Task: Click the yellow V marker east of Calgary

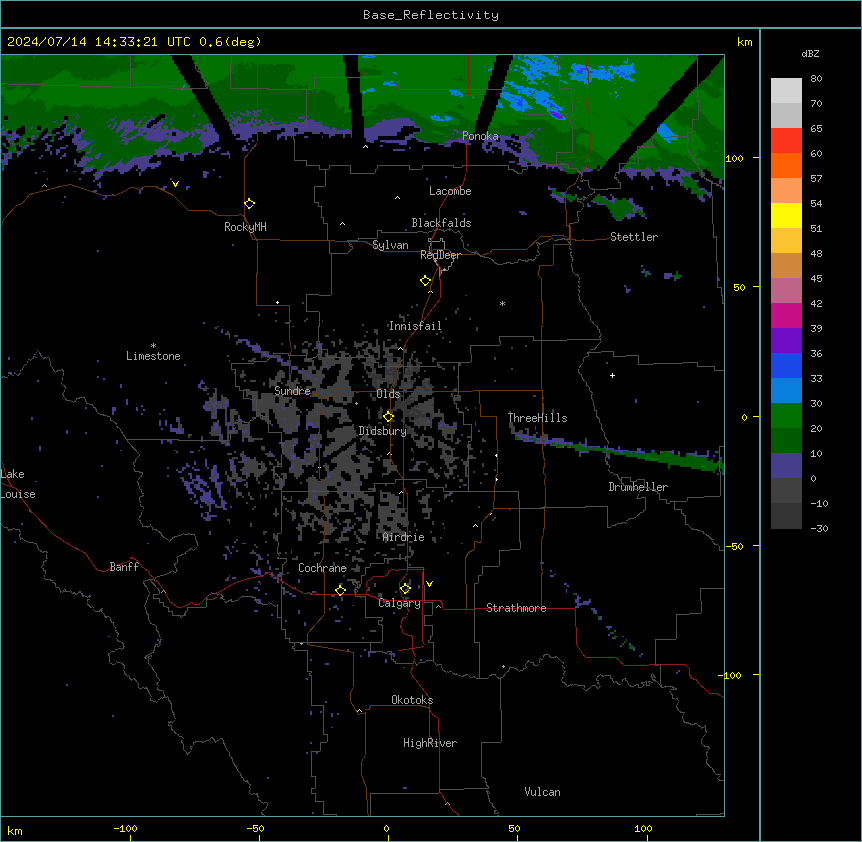Action: click(429, 584)
